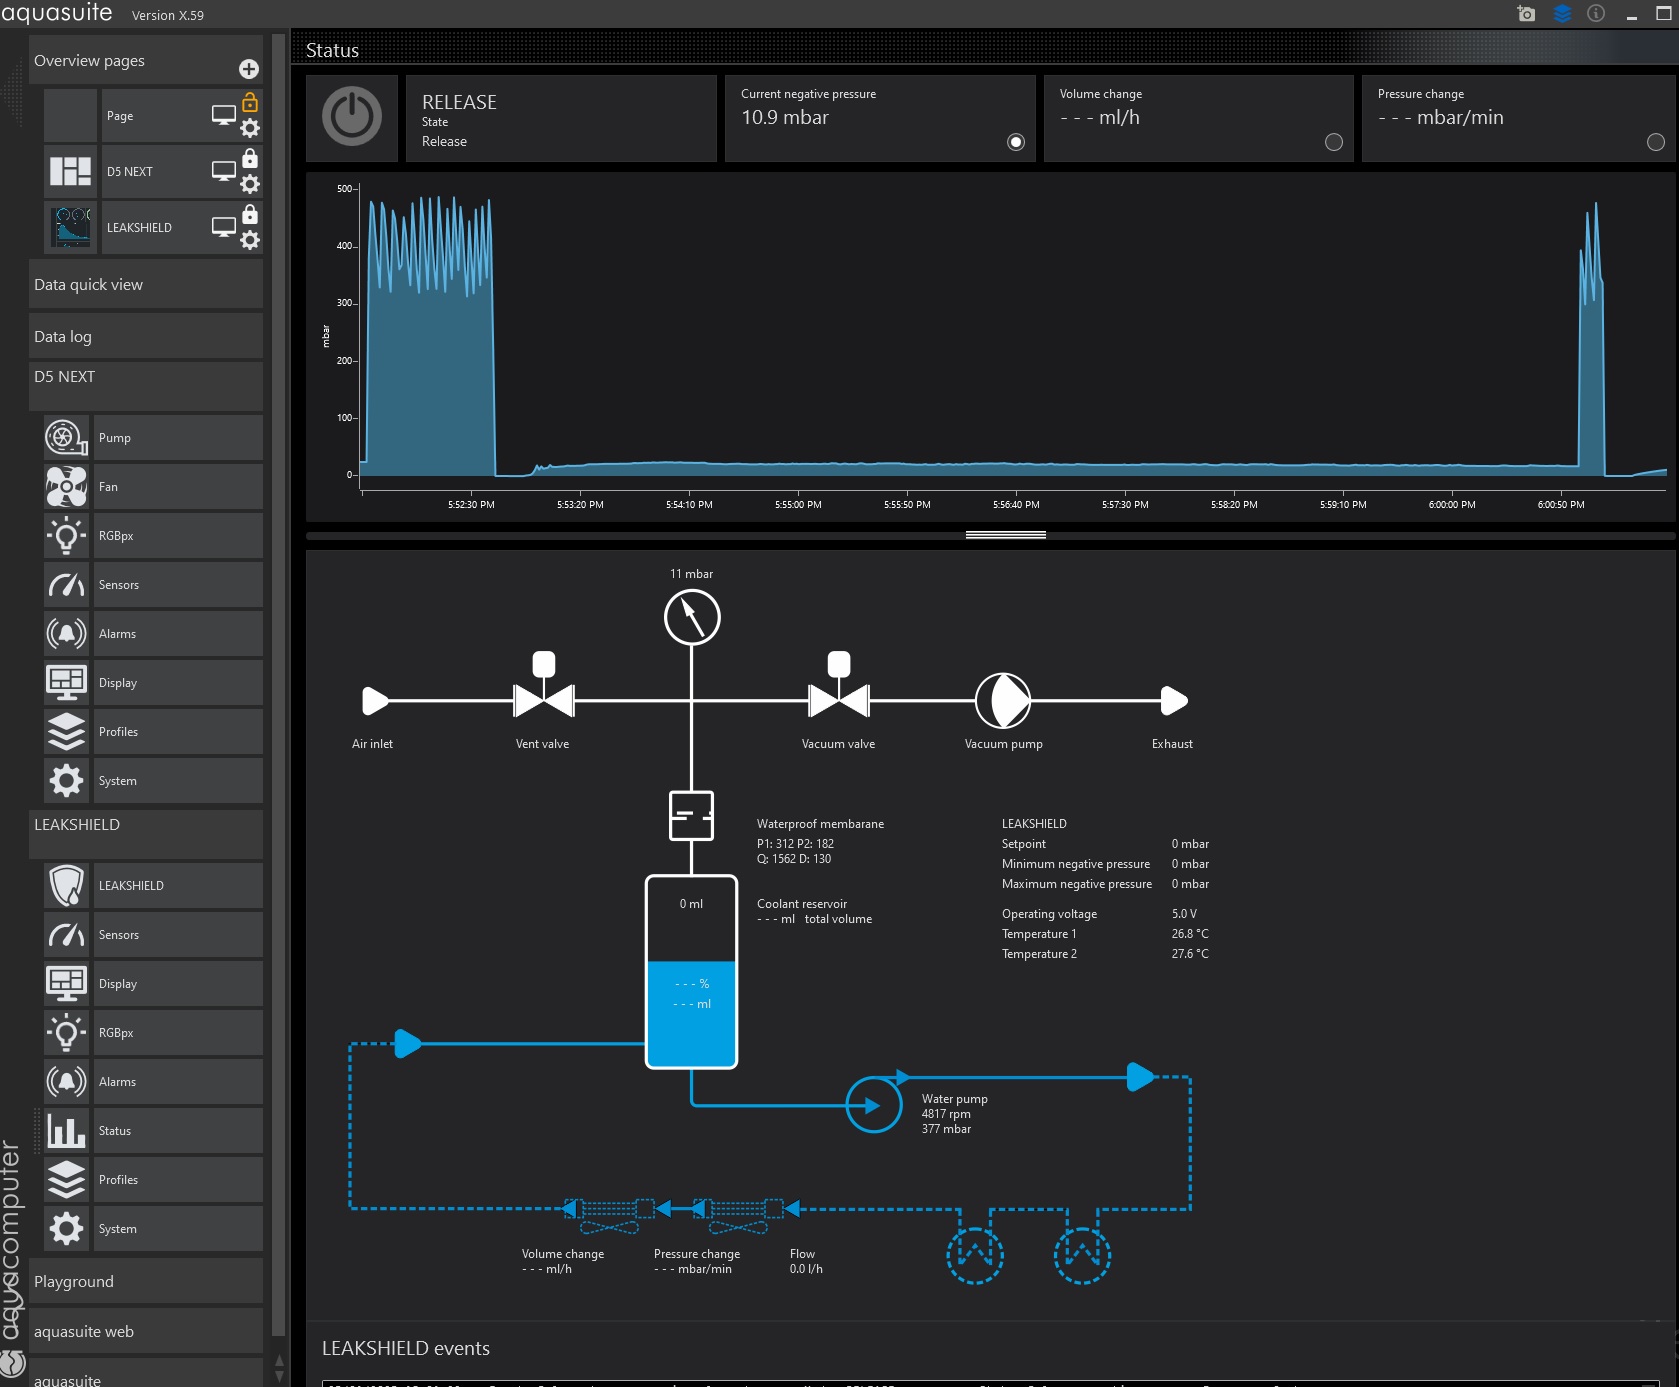The height and width of the screenshot is (1387, 1679).
Task: Open settings gear for D5 NEXT page
Action: coord(250,184)
